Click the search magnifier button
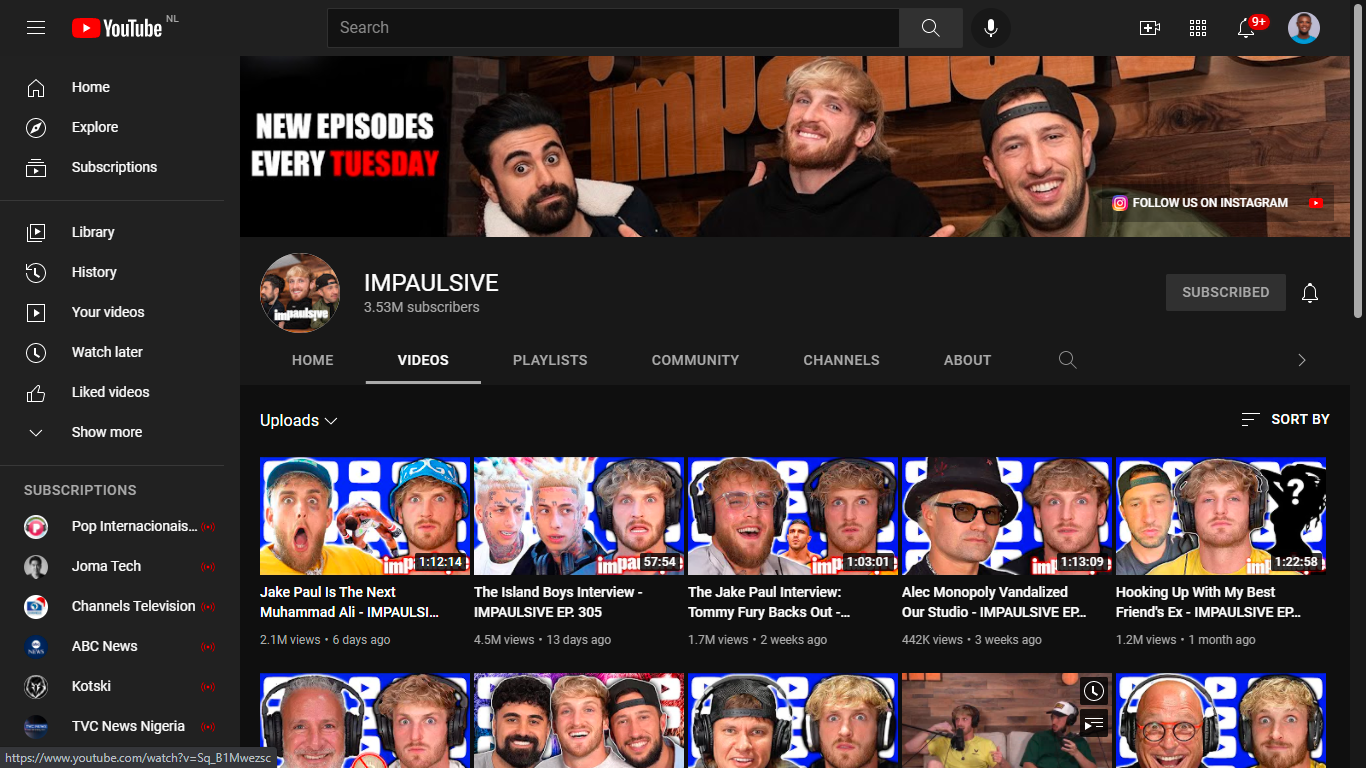This screenshot has width=1366, height=768. point(931,28)
